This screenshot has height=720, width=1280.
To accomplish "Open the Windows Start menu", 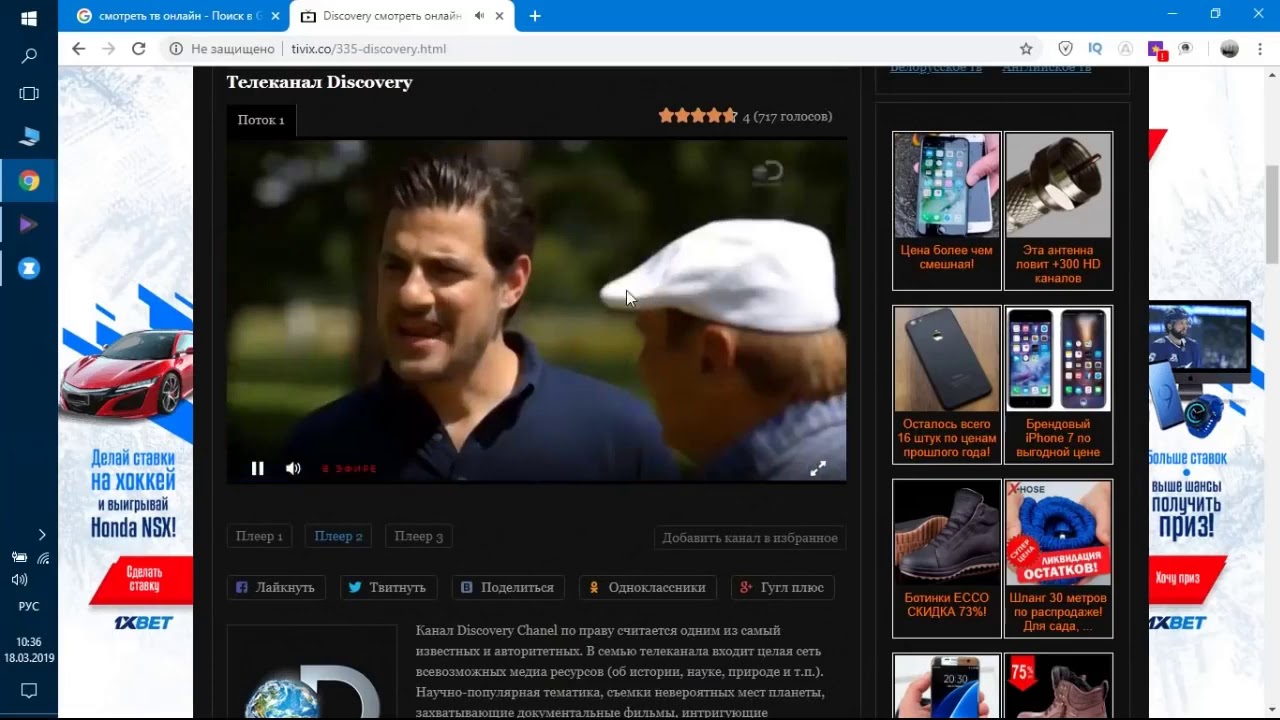I will pos(29,18).
